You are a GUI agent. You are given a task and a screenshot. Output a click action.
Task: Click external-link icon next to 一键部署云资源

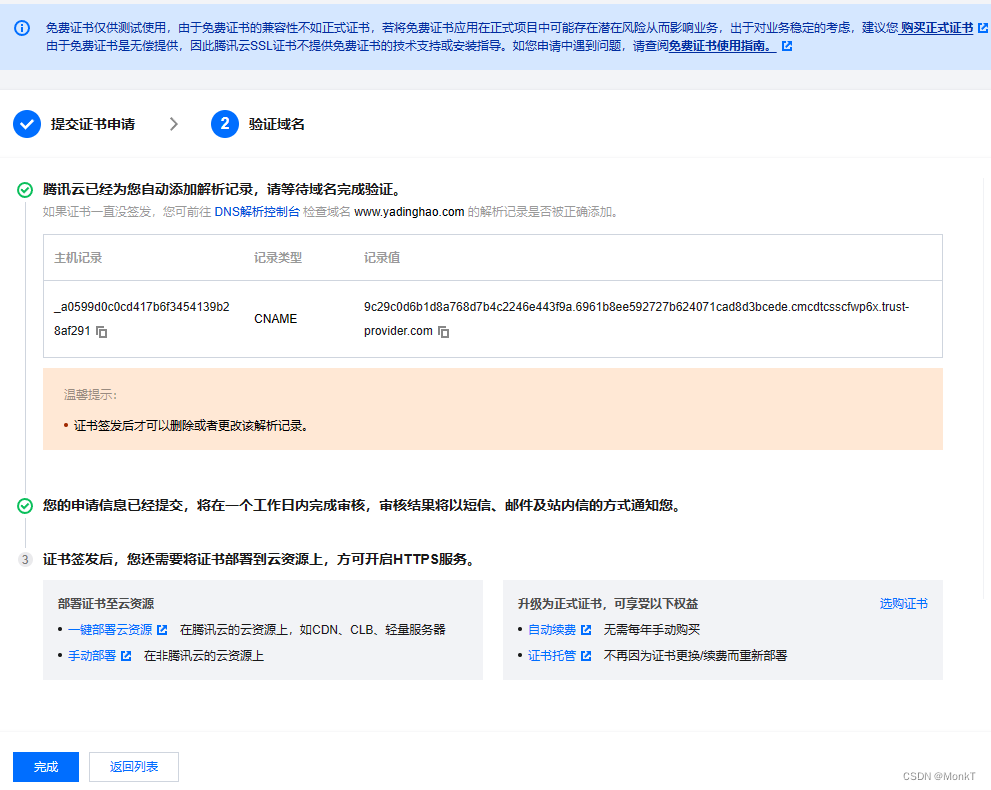click(162, 629)
